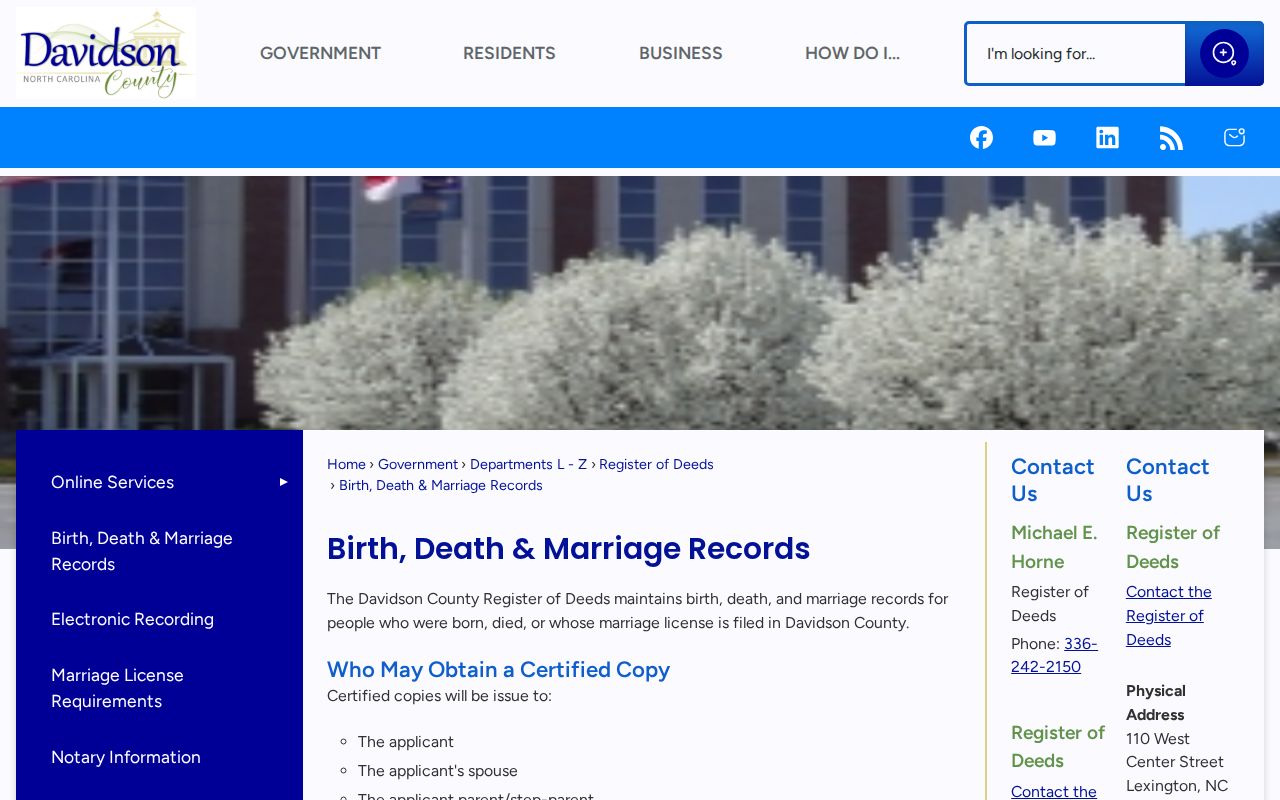Click the Physical Address label
This screenshot has height=800, width=1280.
1155,703
